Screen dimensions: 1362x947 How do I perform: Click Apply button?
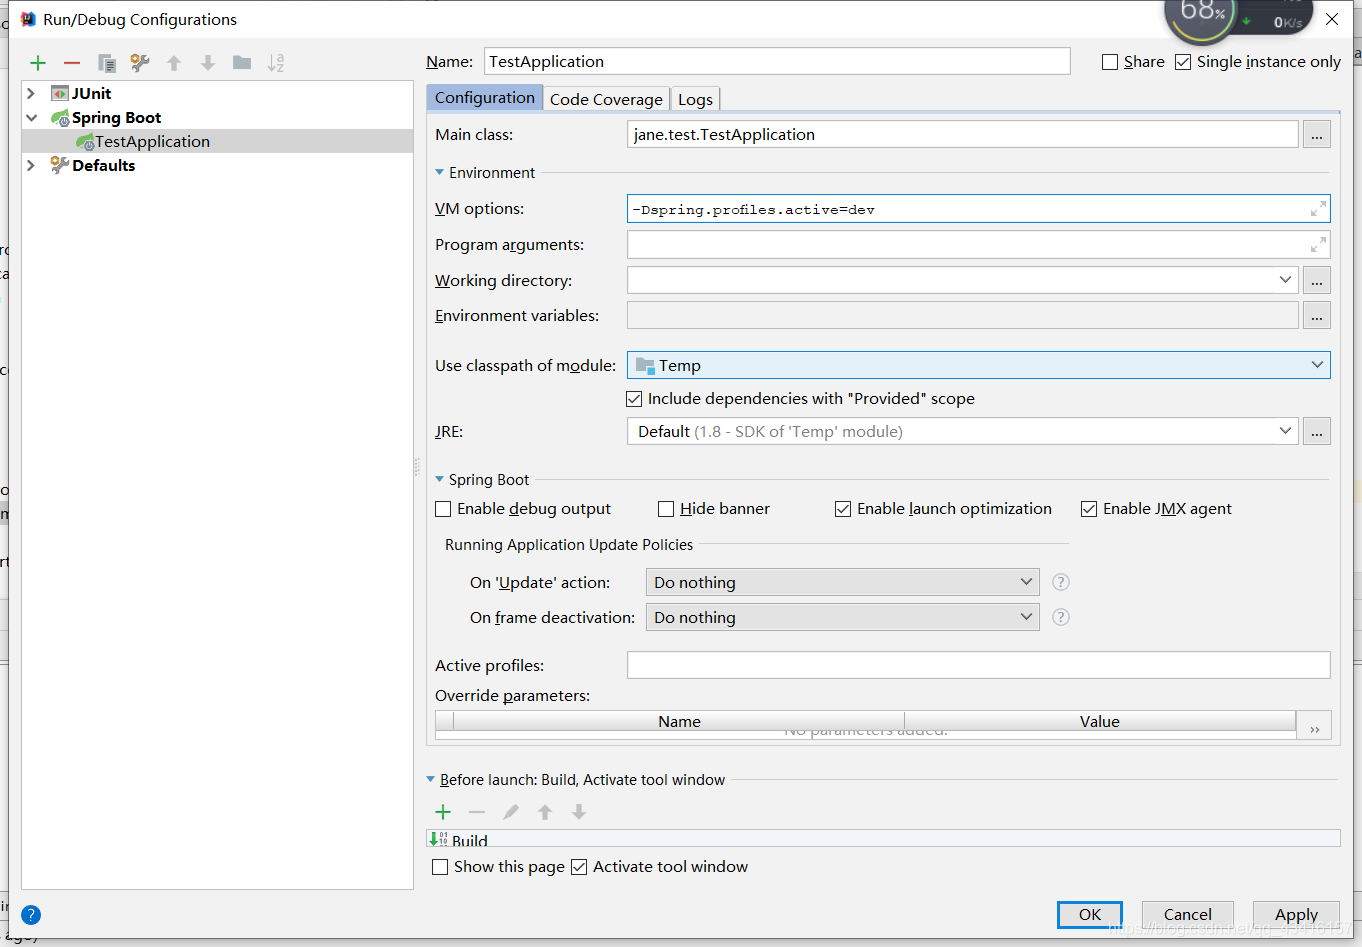pyautogui.click(x=1296, y=914)
